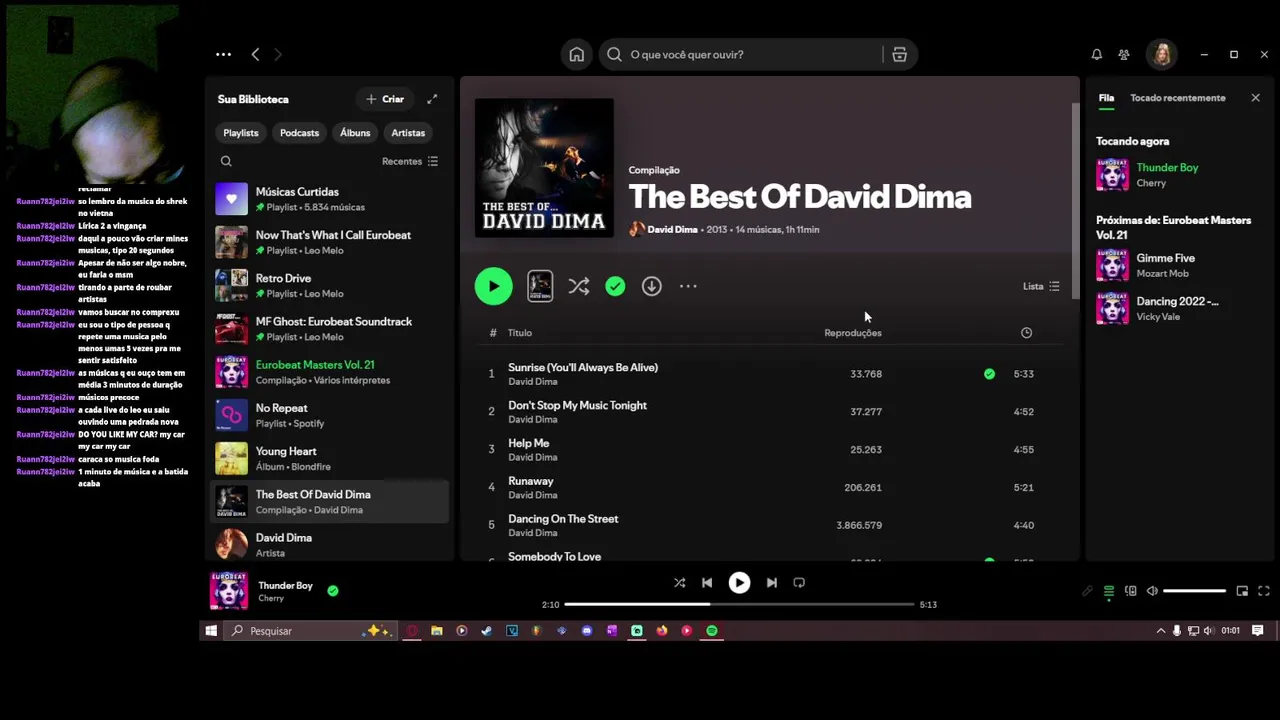Filter the library by Artistas
Viewport: 1280px width, 720px height.
(x=408, y=133)
